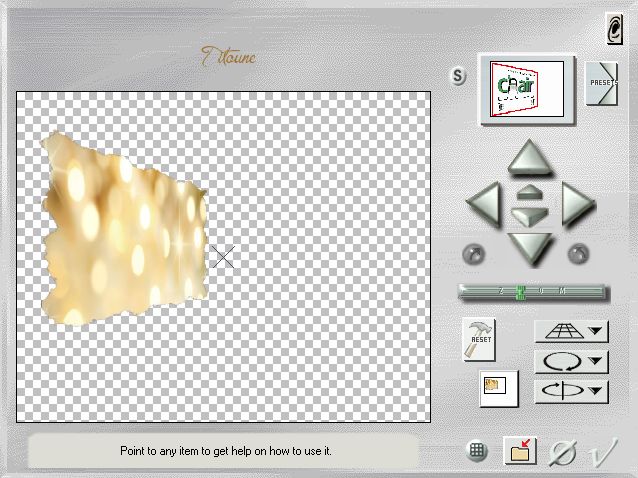Image resolution: width=638 pixels, height=478 pixels.
Task: Apply with the checkmark icon
Action: [603, 452]
